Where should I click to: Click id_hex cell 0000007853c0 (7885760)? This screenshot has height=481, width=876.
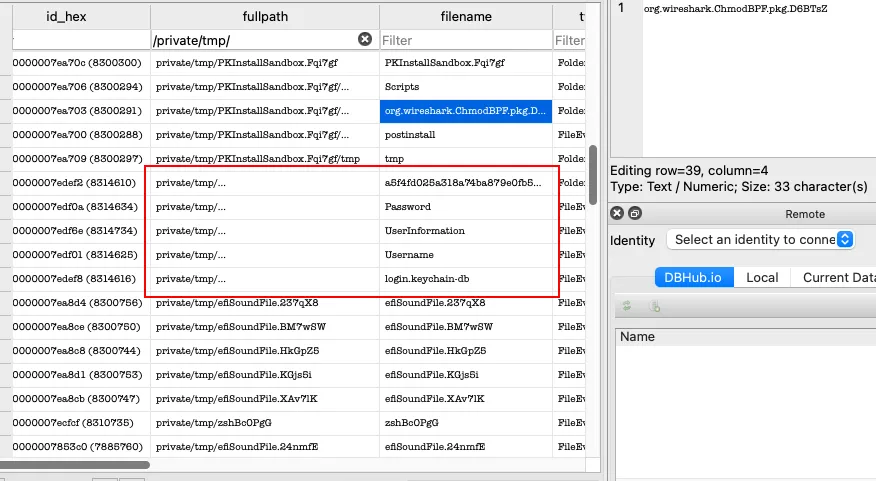click(x=81, y=447)
